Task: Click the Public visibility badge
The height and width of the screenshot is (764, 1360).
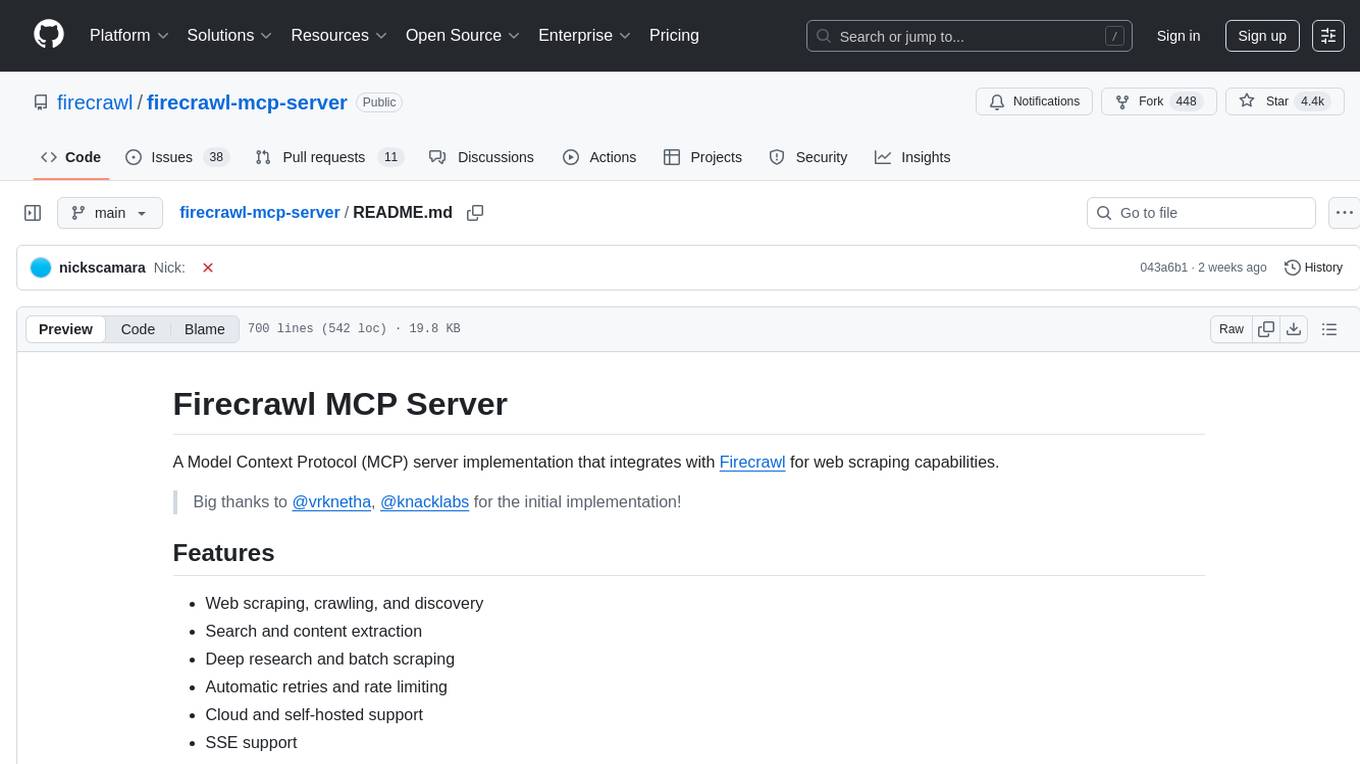Action: [x=379, y=102]
